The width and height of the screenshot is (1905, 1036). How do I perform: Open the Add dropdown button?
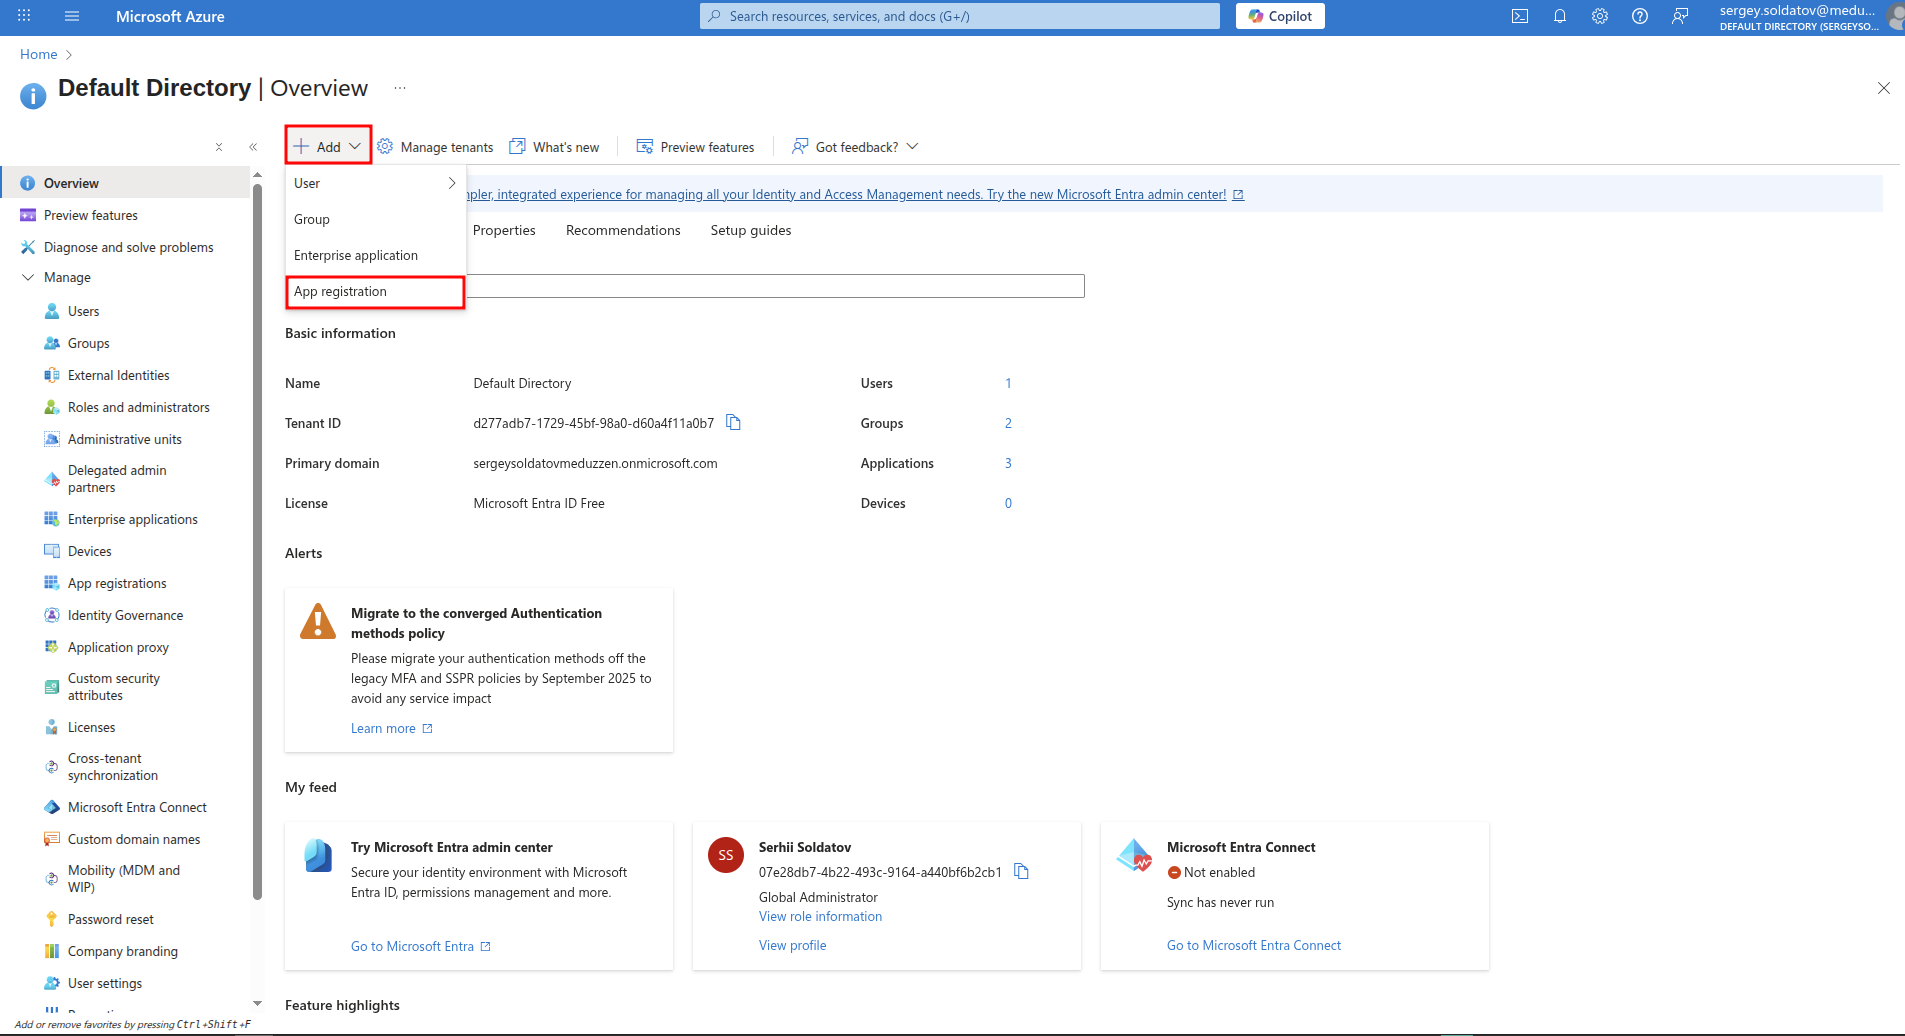(328, 146)
